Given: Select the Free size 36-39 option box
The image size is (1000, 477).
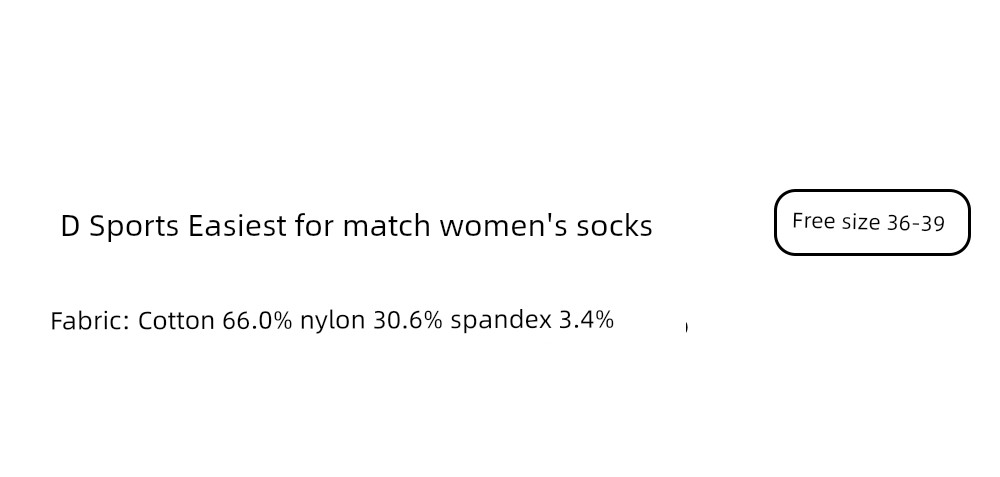Looking at the screenshot, I should (872, 223).
